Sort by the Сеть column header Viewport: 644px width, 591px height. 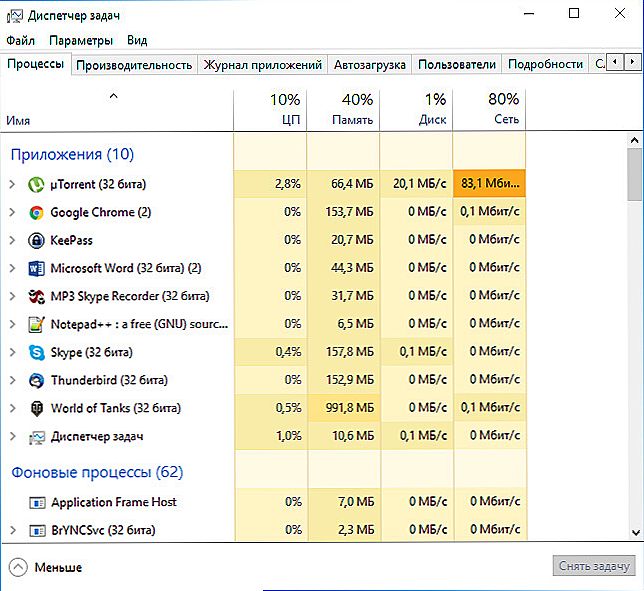489,110
